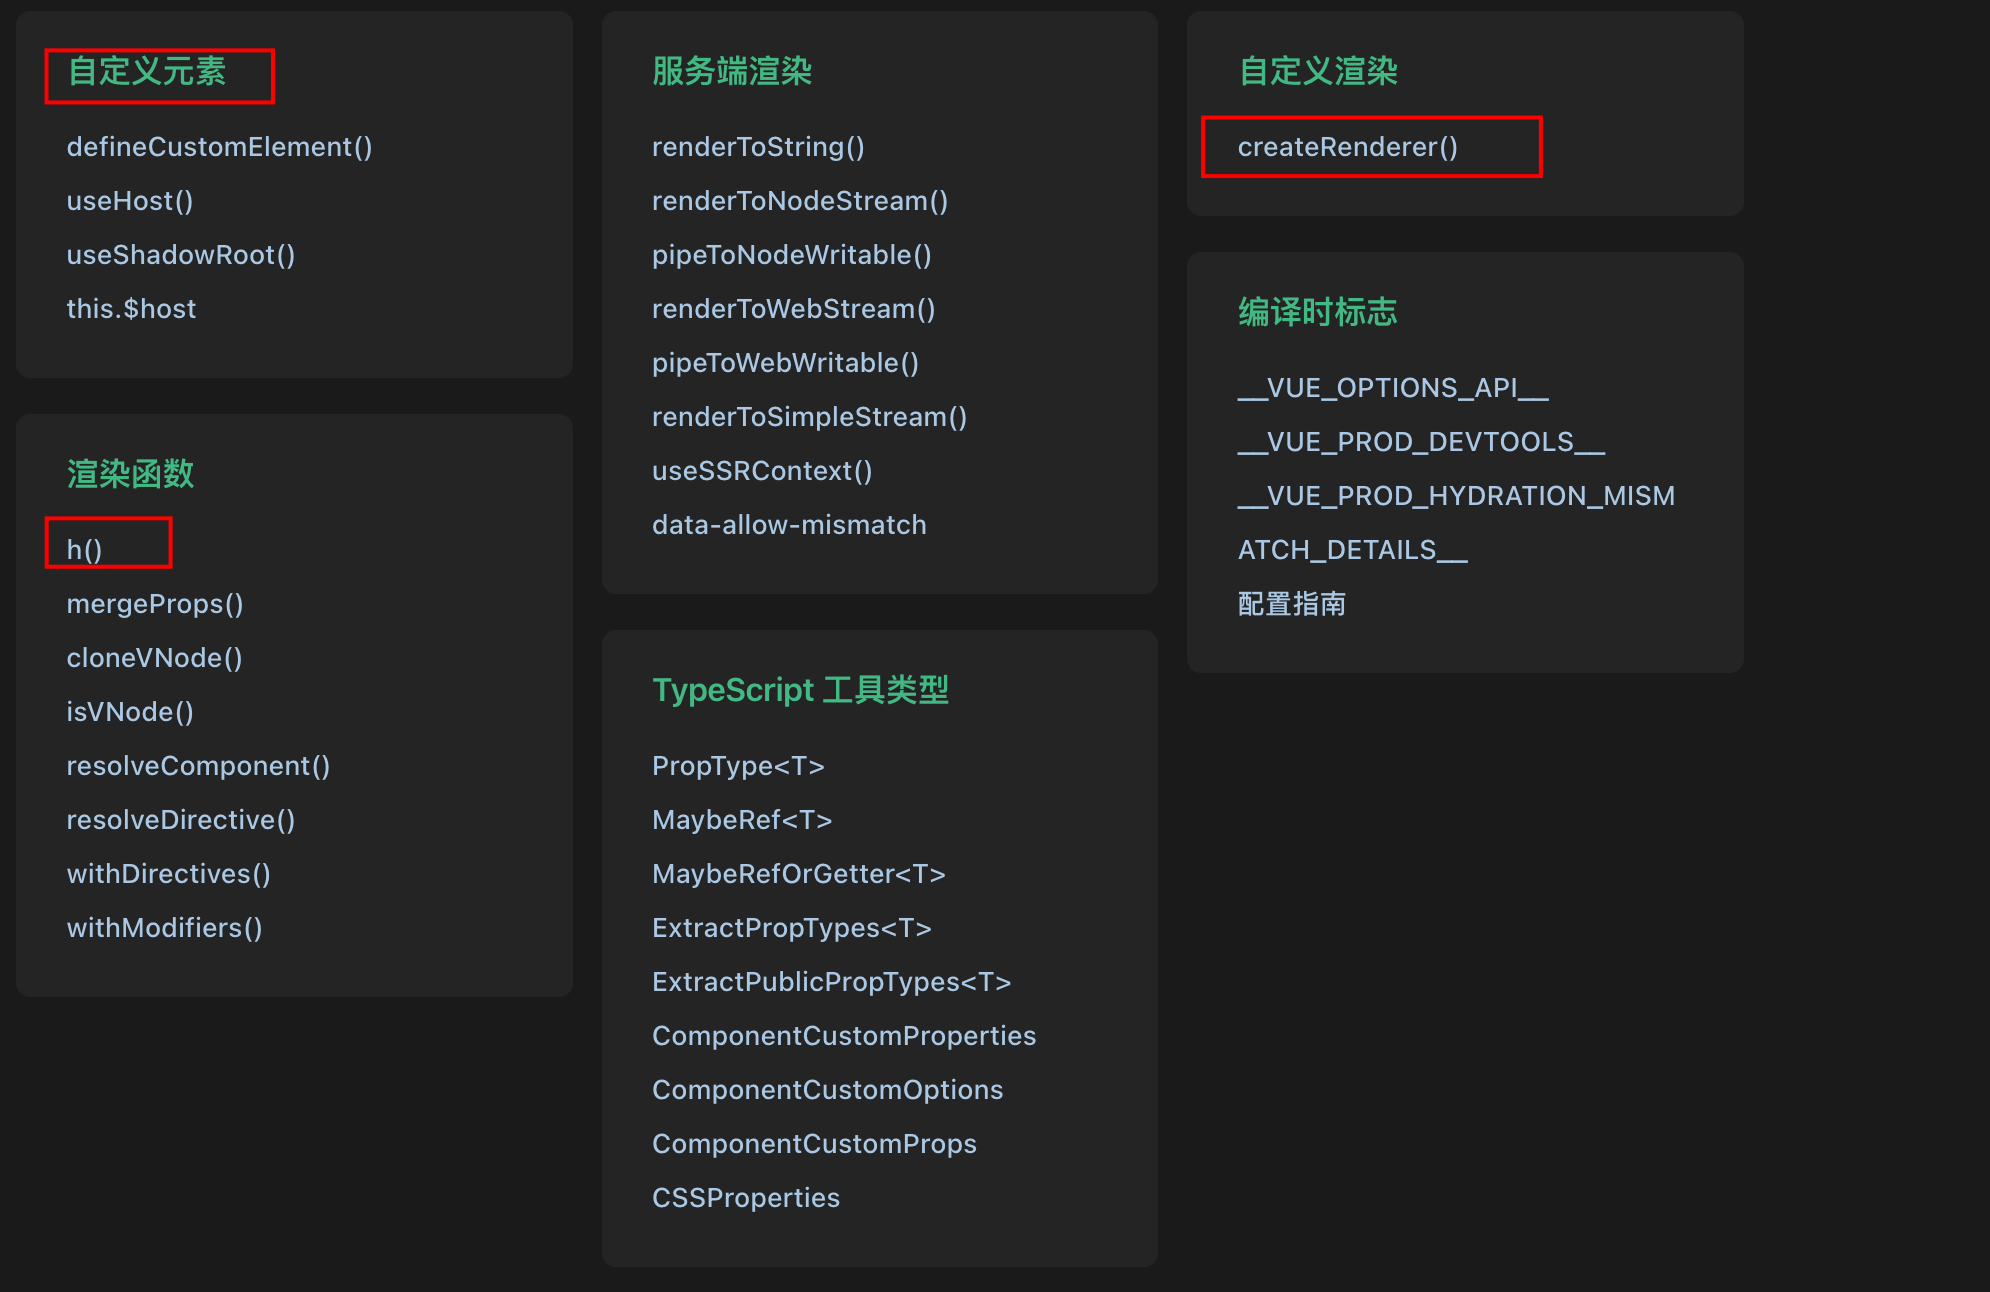Open pipeToWebWritable() link

(x=785, y=363)
